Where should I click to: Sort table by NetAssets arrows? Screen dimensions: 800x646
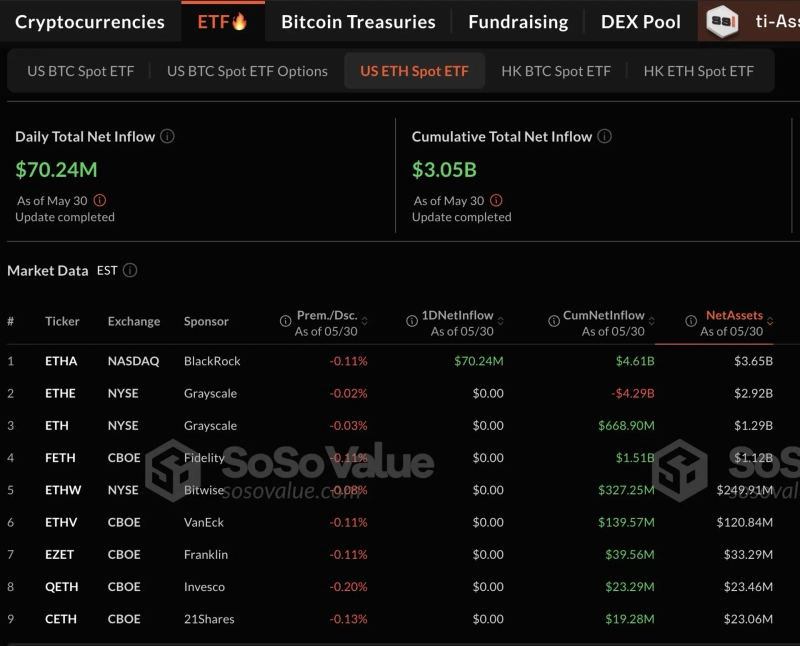[x=770, y=322]
